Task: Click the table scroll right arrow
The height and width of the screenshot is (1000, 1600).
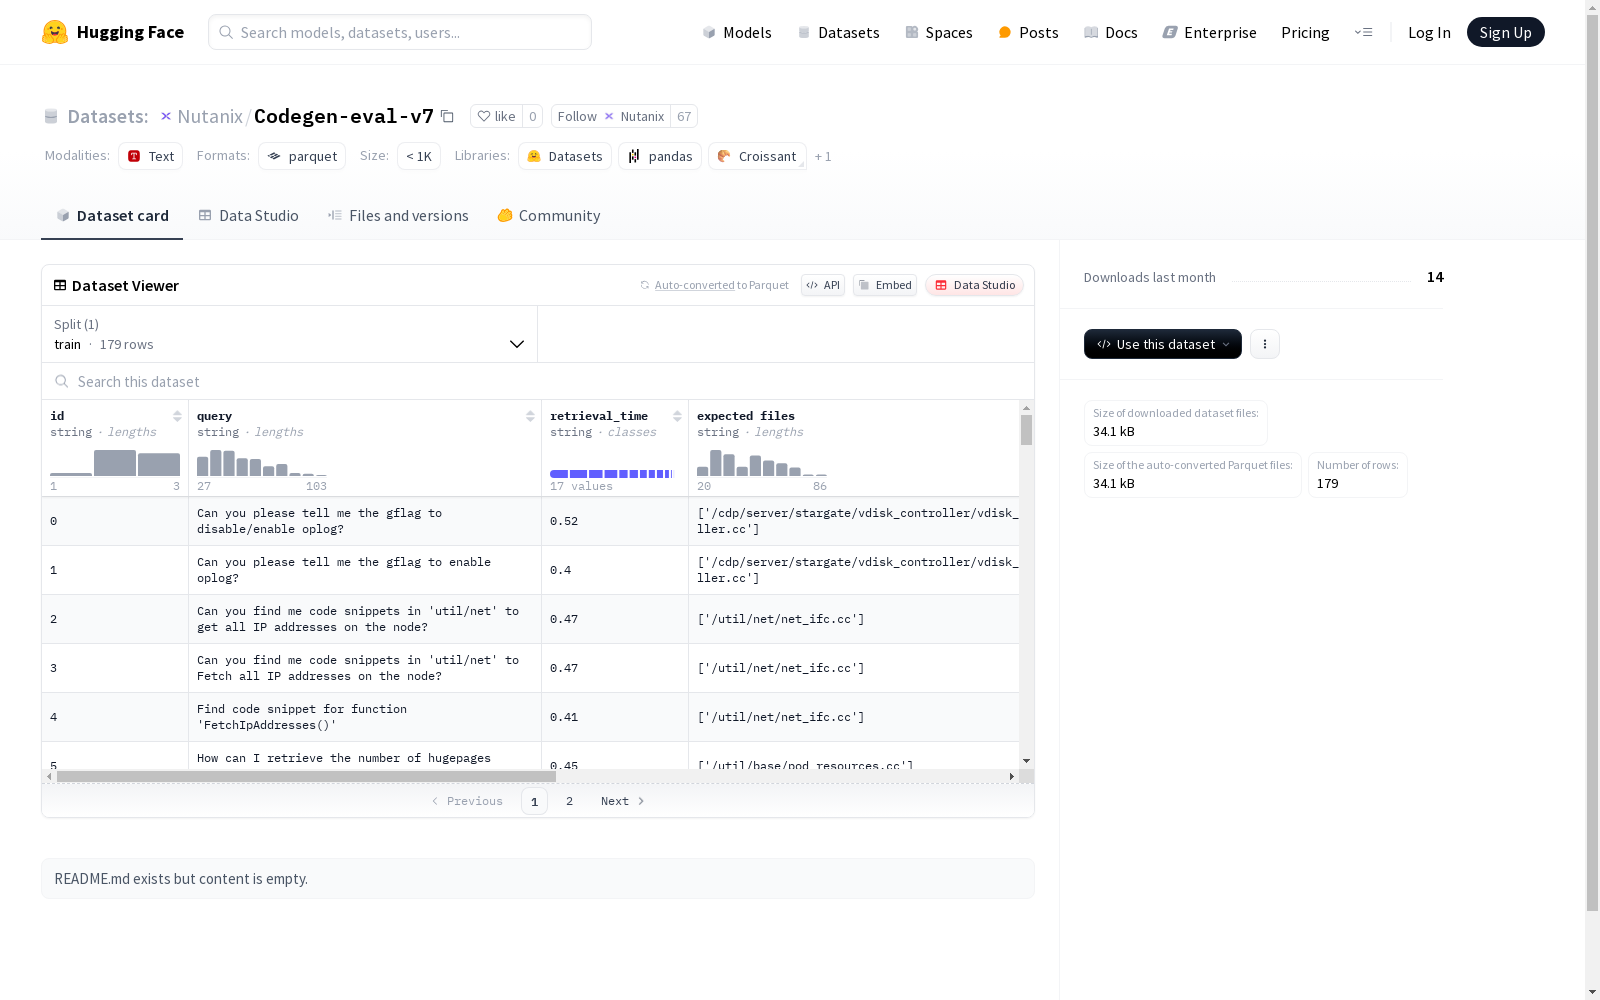Action: pos(1011,776)
